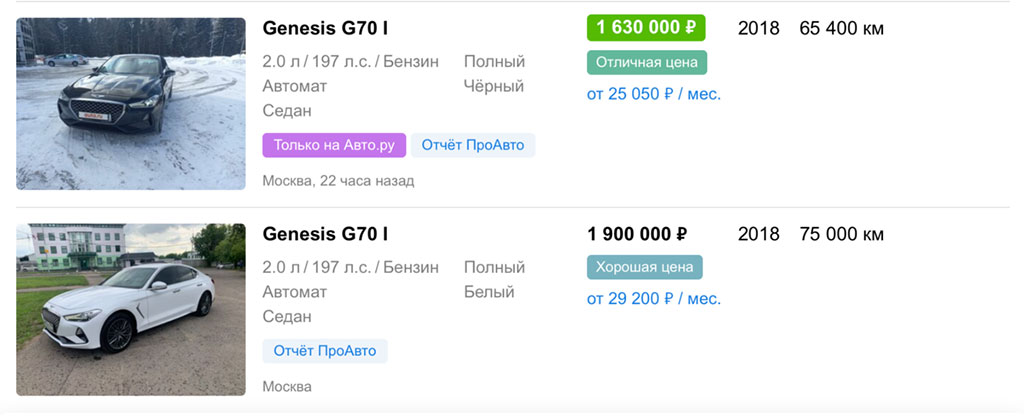Click the 1 900 000 ₽ price
This screenshot has width=1024, height=416.
(637, 234)
